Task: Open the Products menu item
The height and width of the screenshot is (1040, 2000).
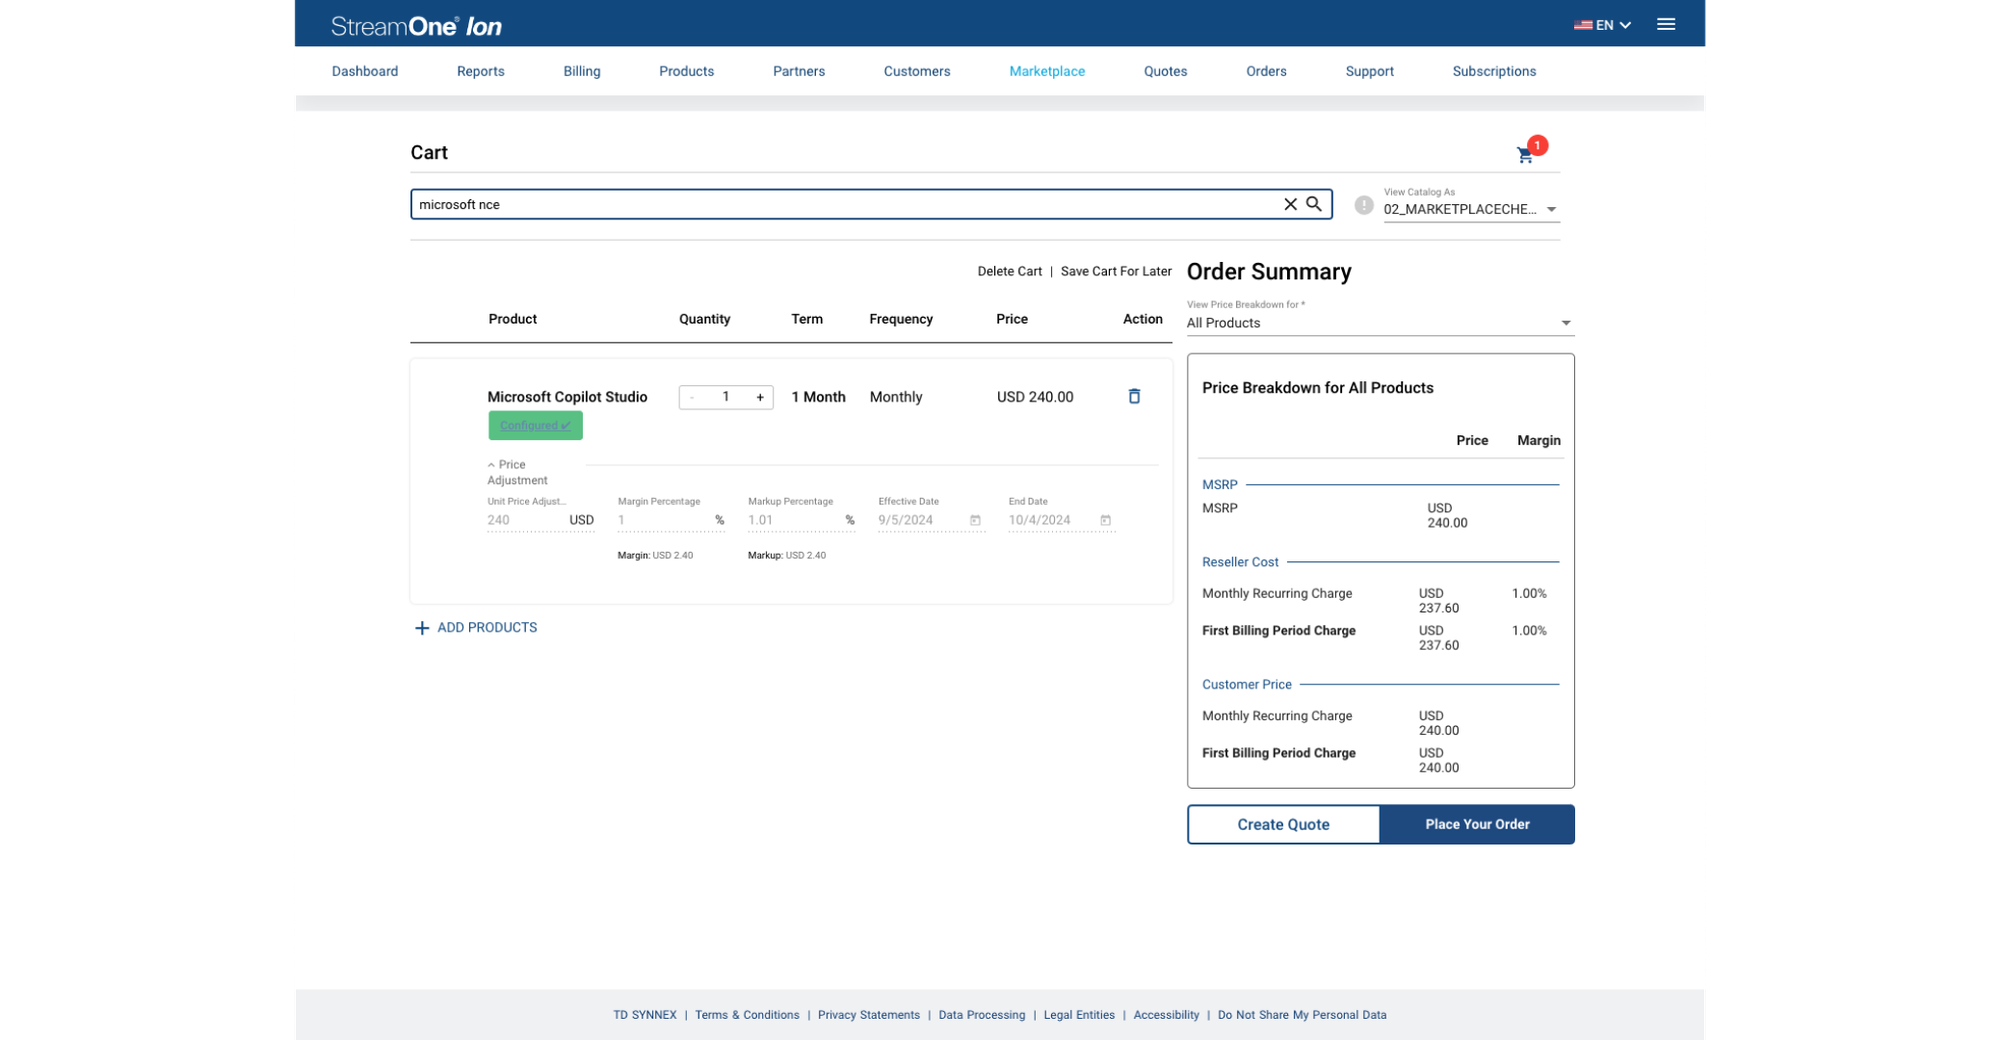Action: 686,71
